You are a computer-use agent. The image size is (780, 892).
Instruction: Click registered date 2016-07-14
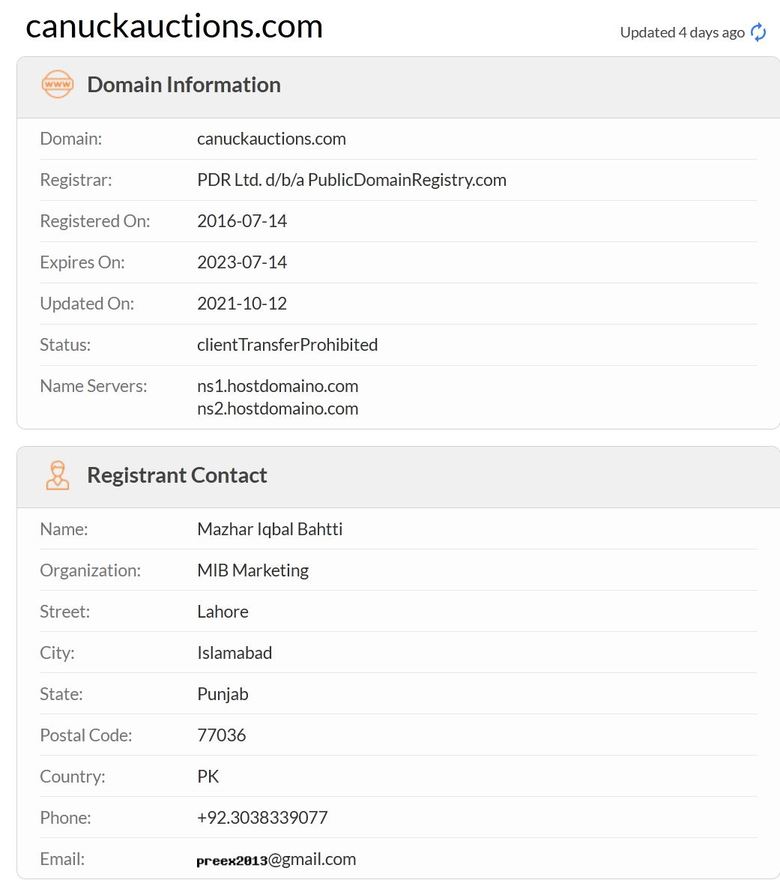[x=242, y=221]
